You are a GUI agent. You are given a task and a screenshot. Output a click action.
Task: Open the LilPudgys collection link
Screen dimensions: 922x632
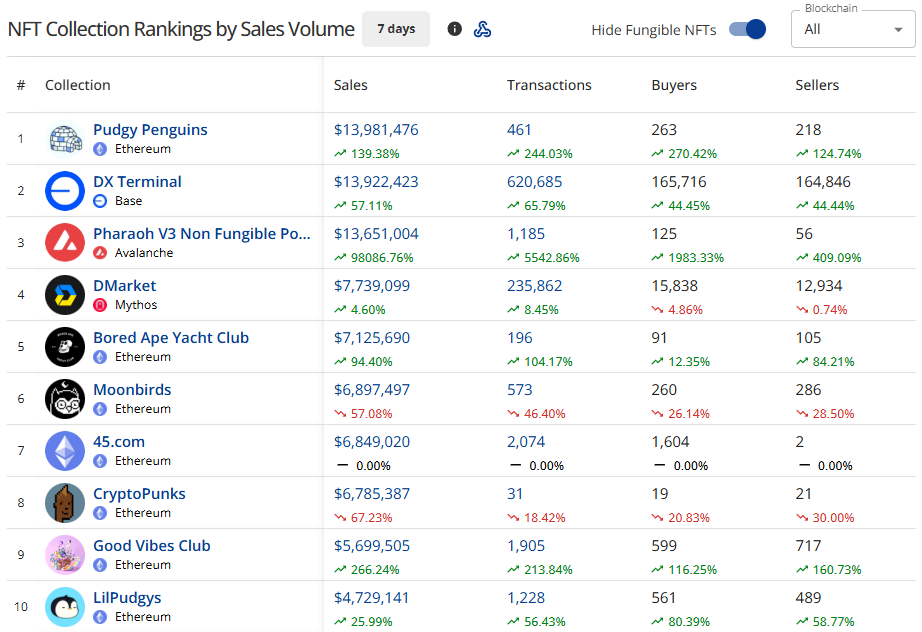pos(127,598)
